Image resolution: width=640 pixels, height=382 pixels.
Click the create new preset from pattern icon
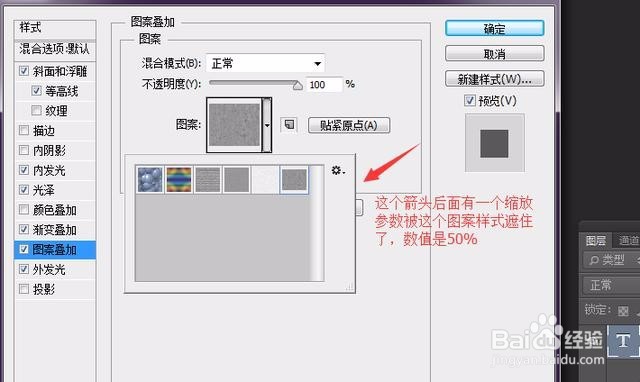pos(289,124)
